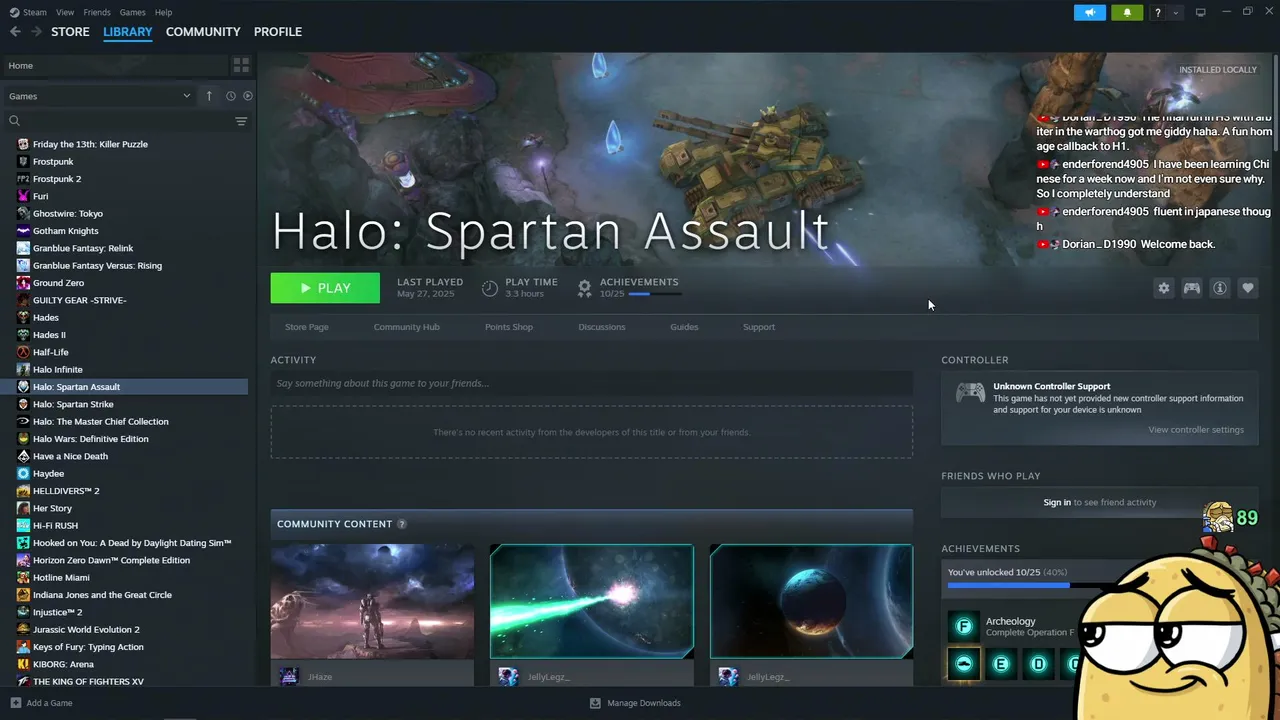Click the Archeology achievement icon
The image size is (1280, 720).
click(x=964, y=627)
